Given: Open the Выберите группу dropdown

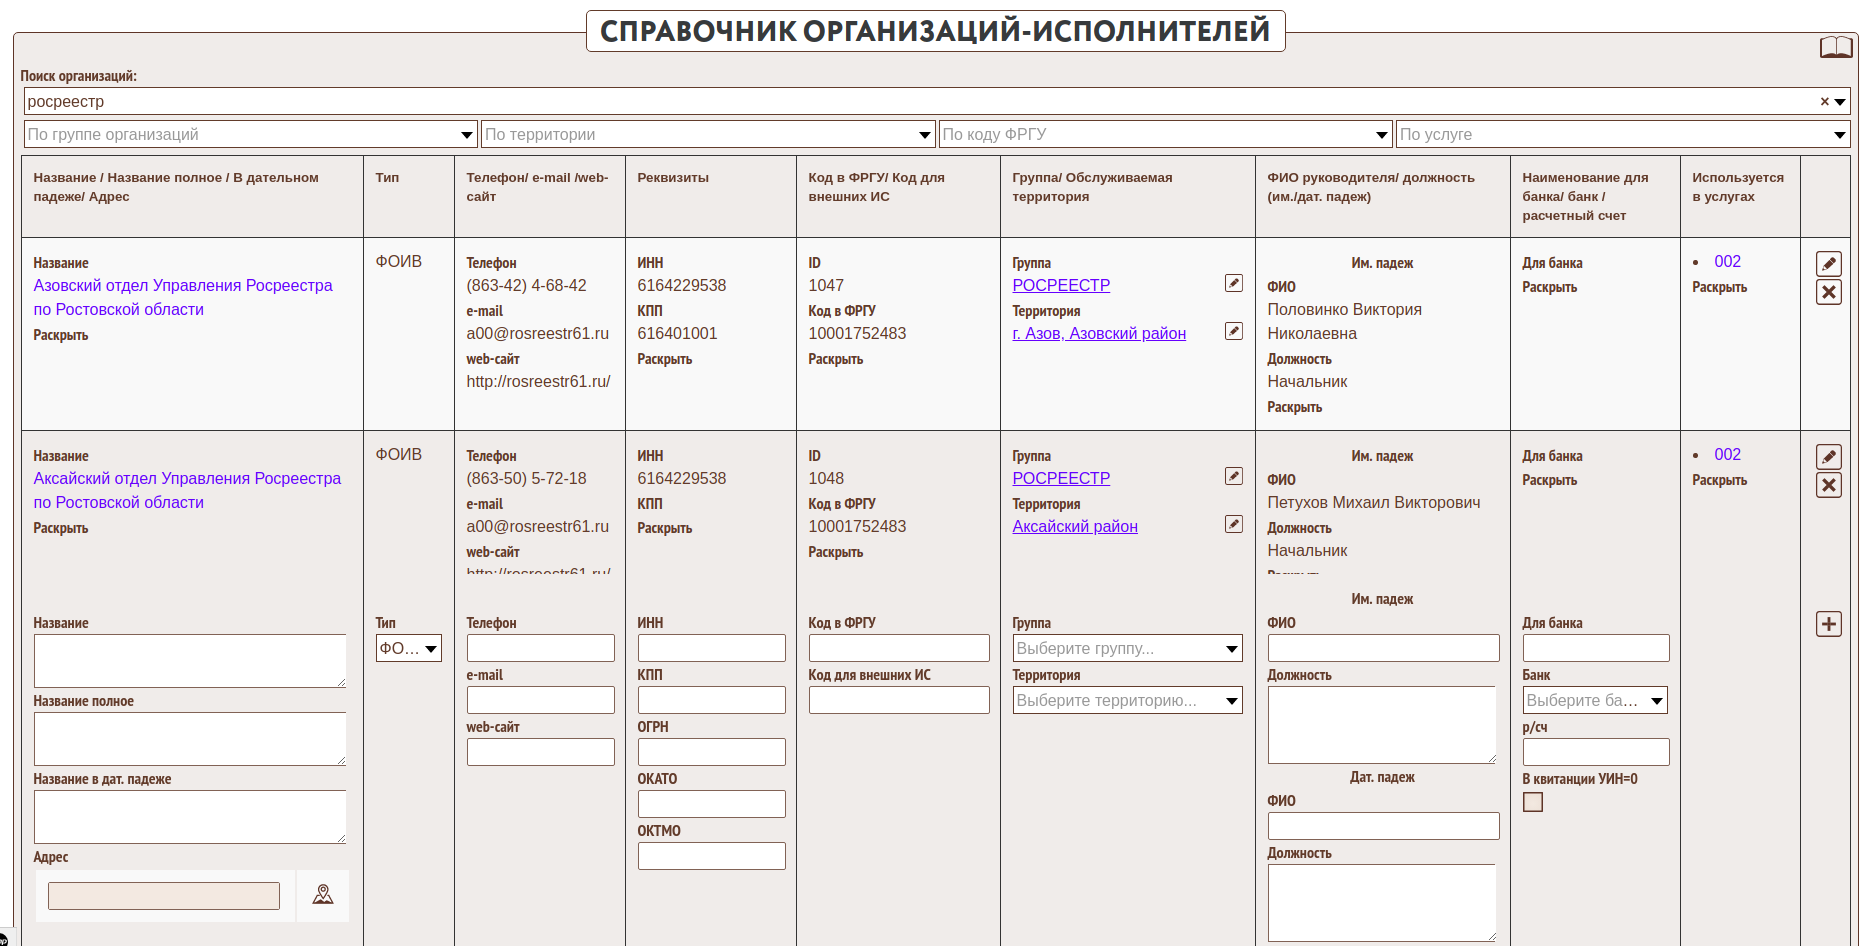Looking at the screenshot, I should [x=1127, y=648].
